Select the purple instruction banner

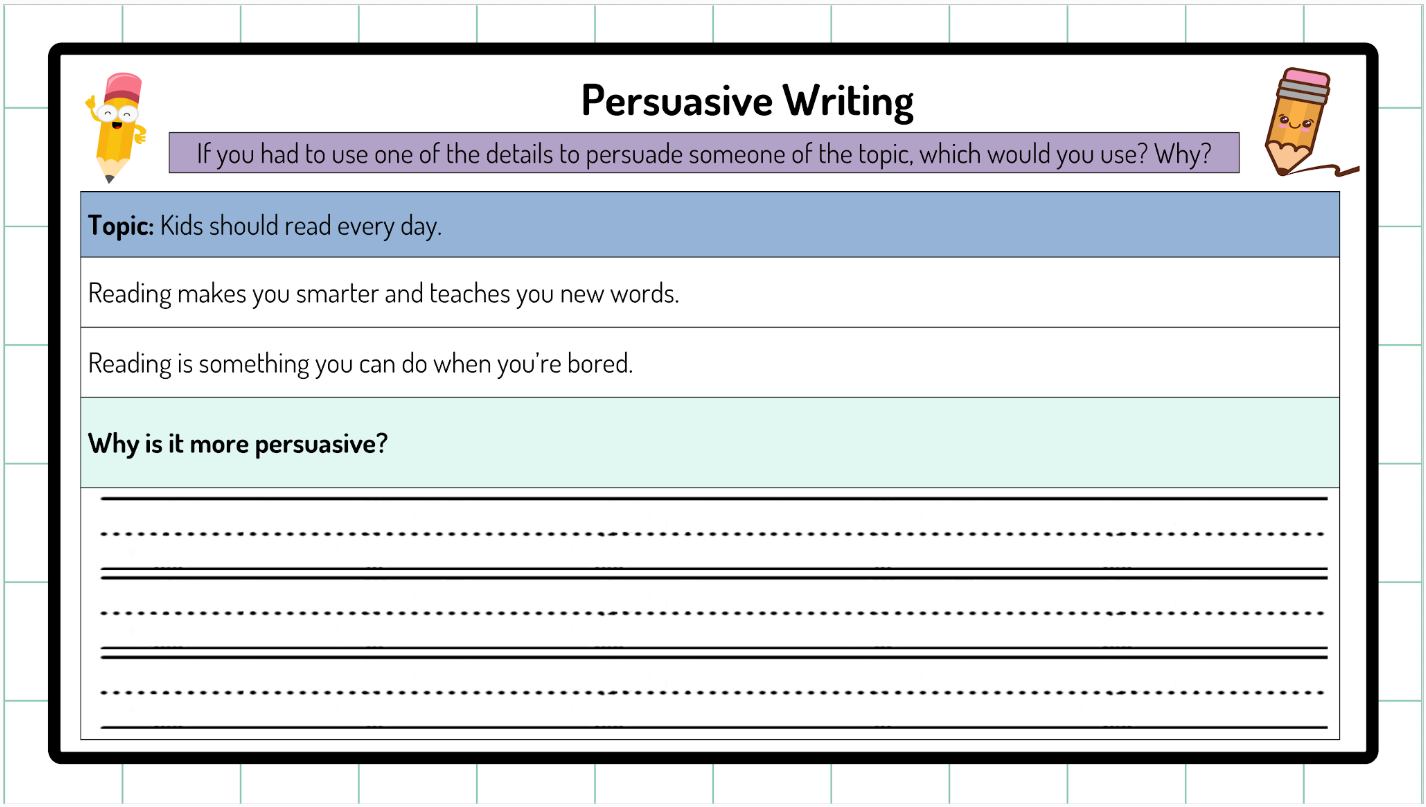click(x=703, y=153)
